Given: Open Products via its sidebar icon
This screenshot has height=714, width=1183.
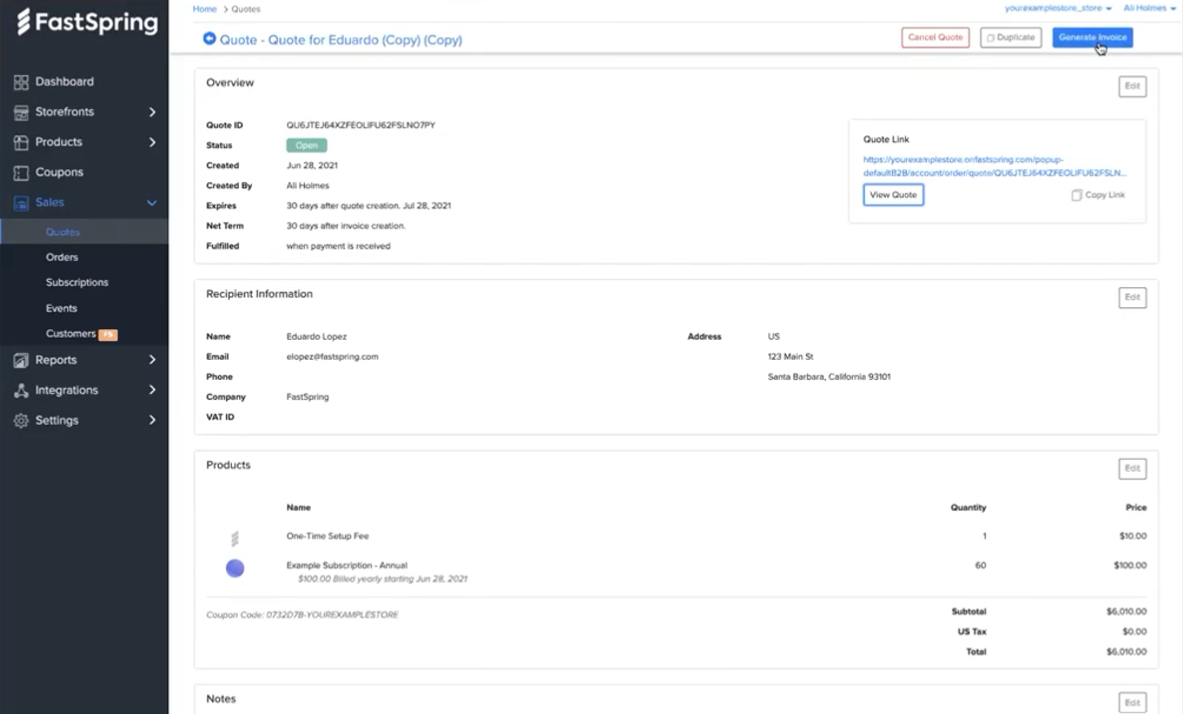Looking at the screenshot, I should pos(22,141).
